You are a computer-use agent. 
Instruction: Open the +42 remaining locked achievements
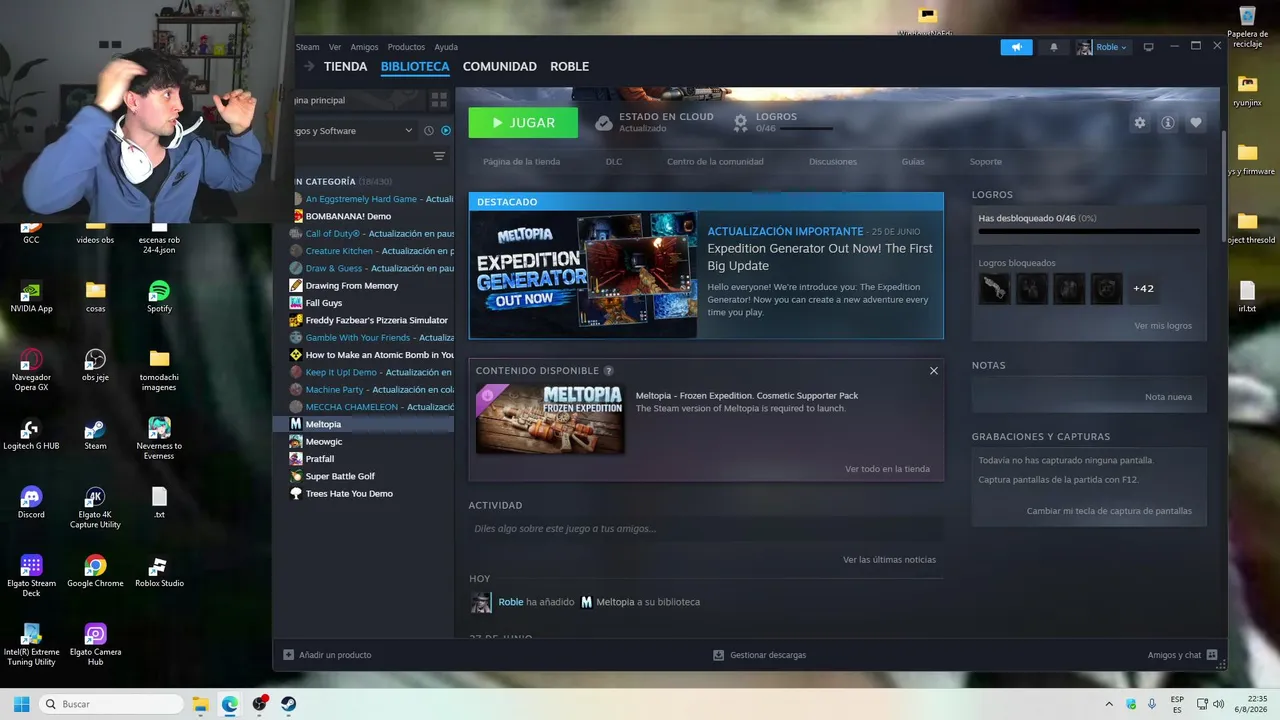point(1143,288)
